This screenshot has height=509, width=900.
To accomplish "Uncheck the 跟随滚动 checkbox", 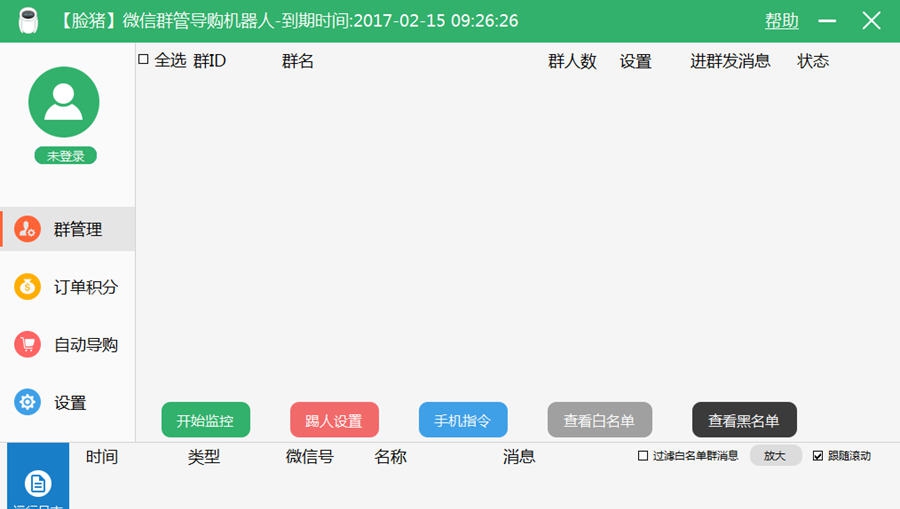I will [x=818, y=456].
